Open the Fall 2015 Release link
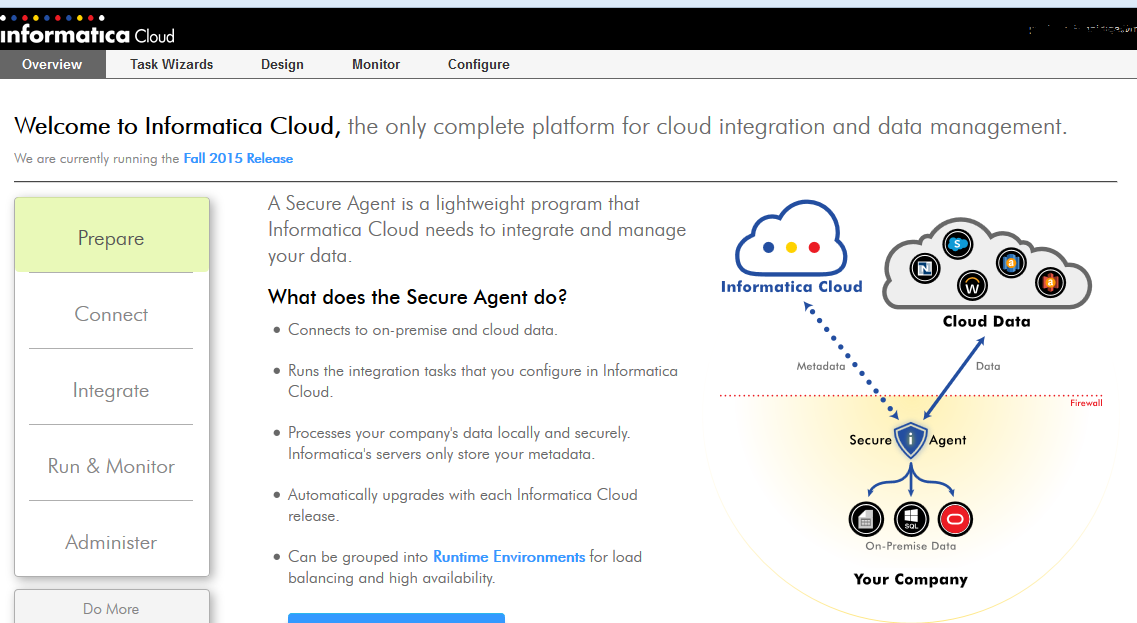Viewport: 1137px width, 623px height. click(x=238, y=158)
